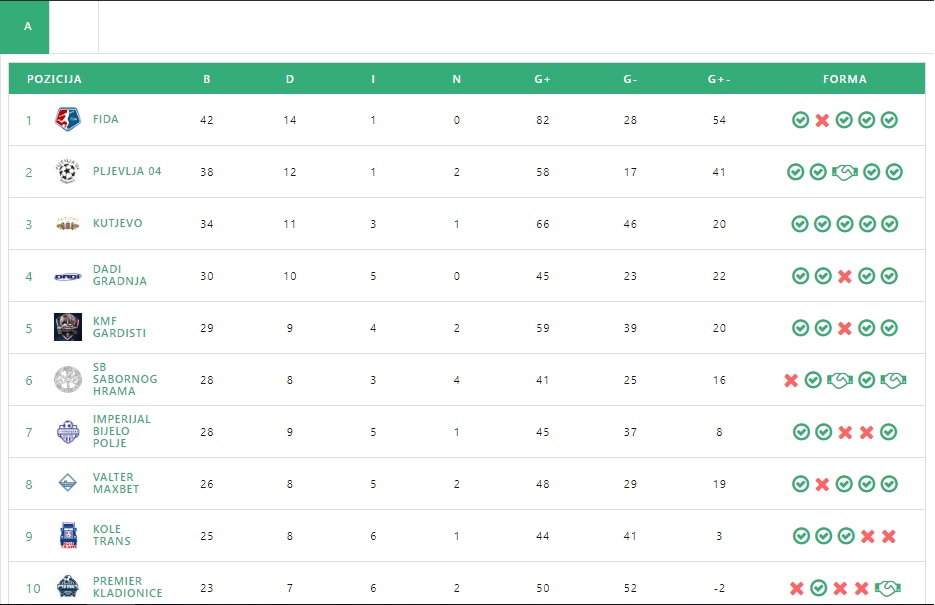This screenshot has width=935, height=605.
Task: Click the DADI Gradnja logo
Action: tap(67, 276)
